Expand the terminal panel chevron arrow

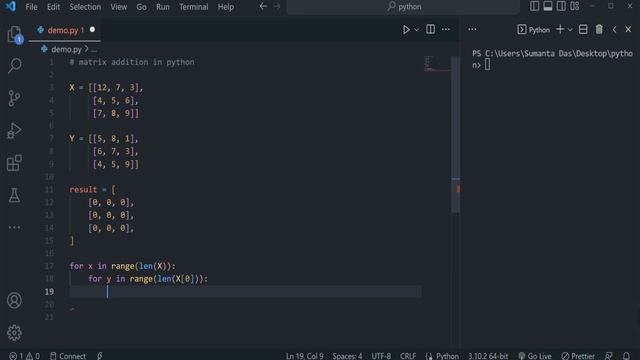tap(614, 29)
